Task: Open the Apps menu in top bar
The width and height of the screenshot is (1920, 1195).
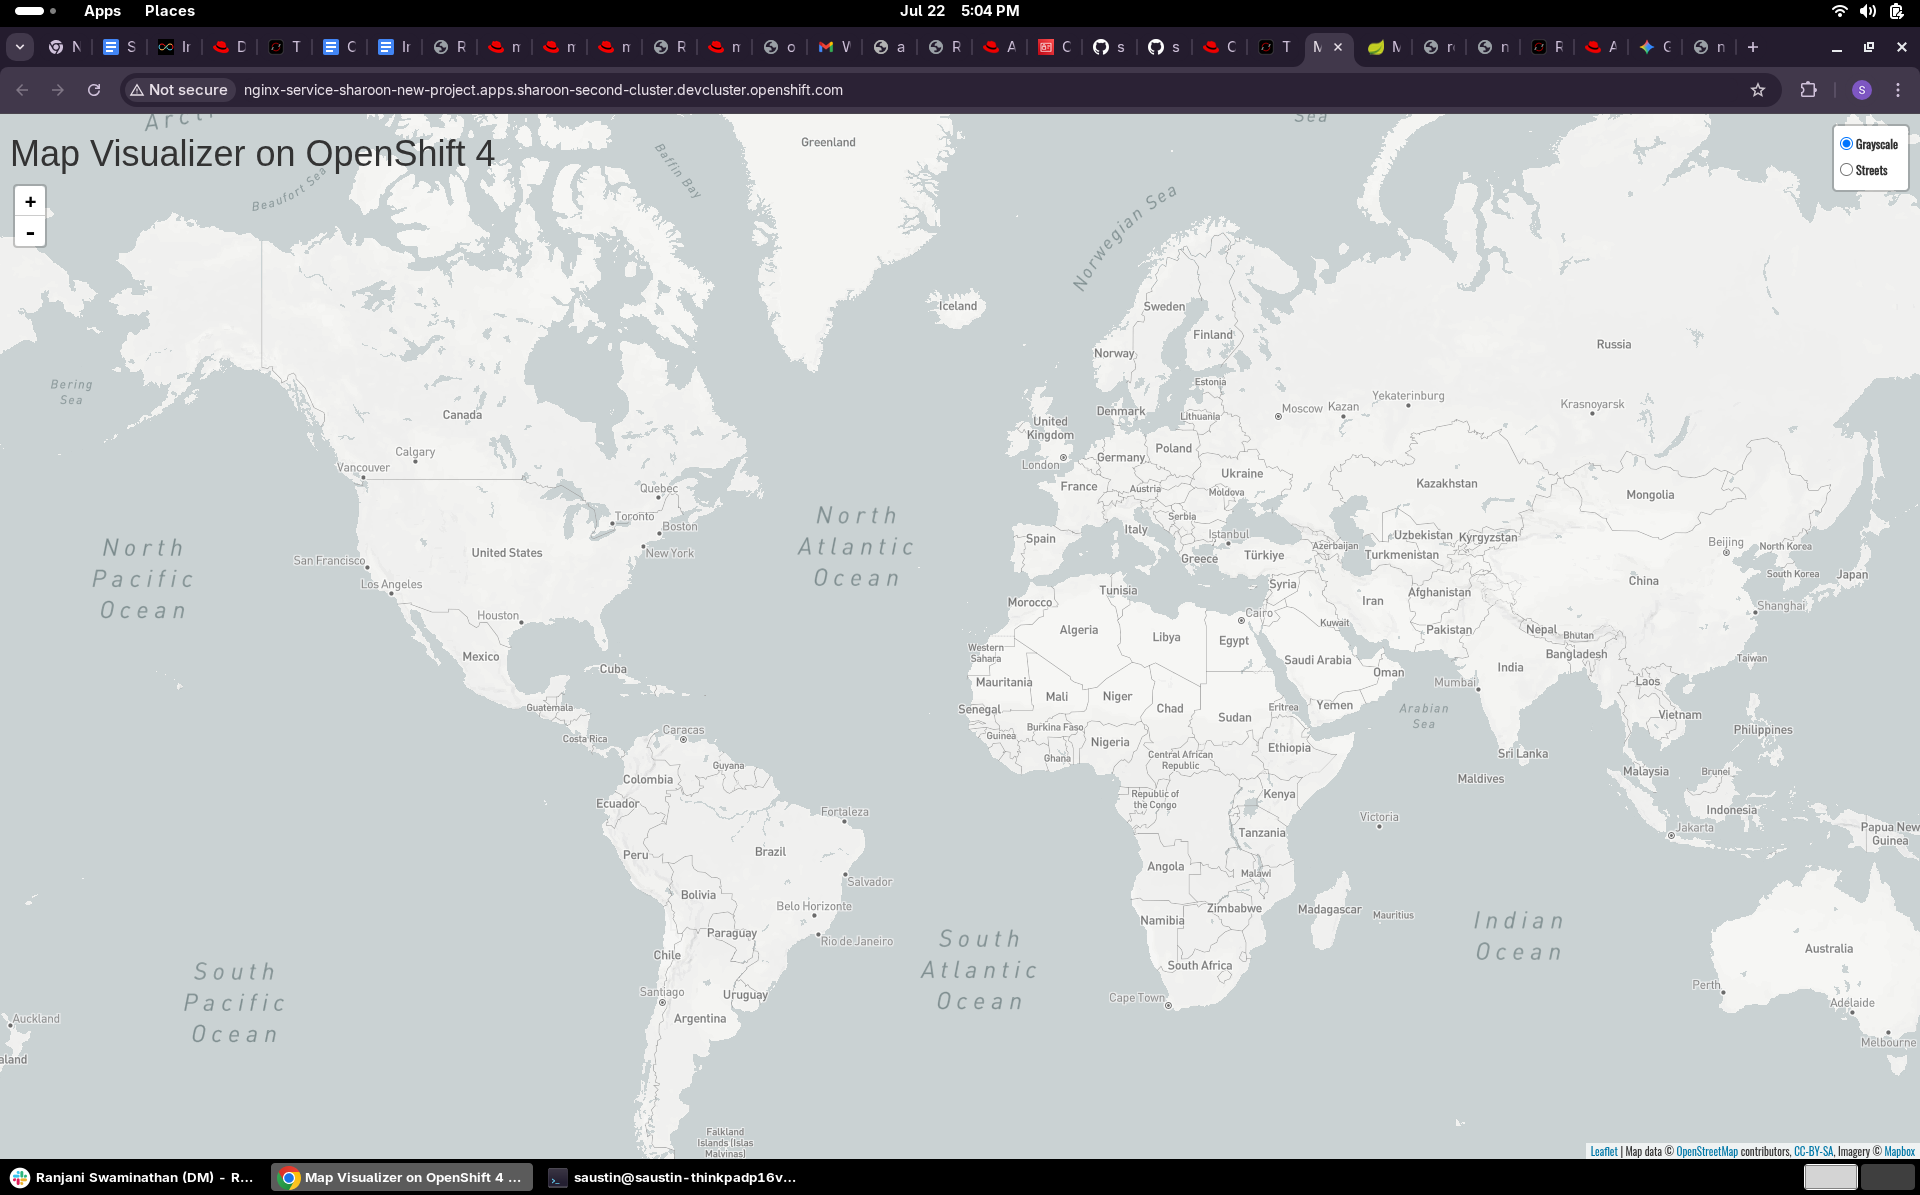Action: [x=102, y=11]
